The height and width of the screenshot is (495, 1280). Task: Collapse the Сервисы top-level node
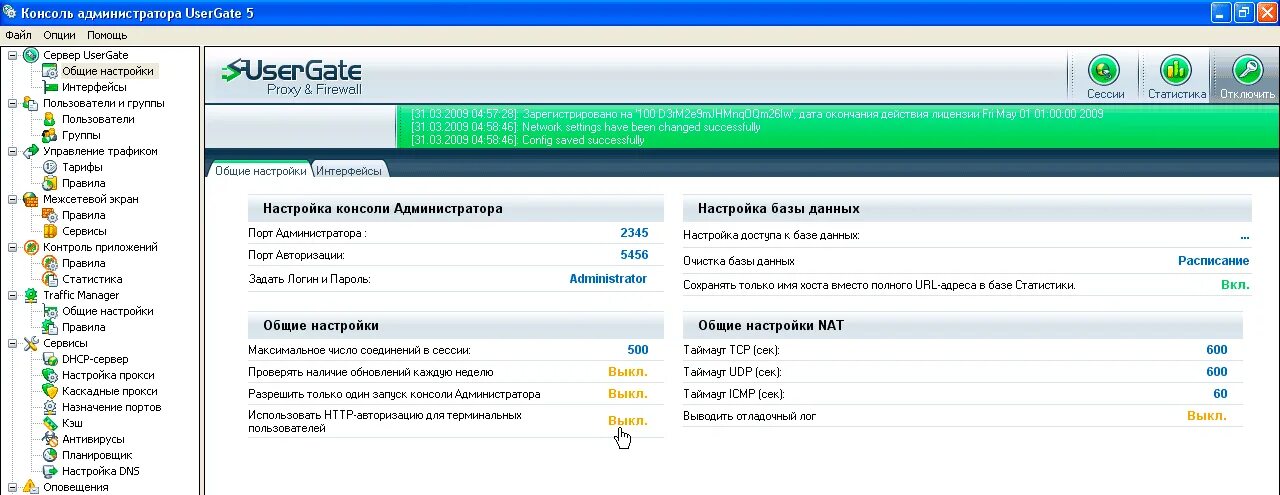(x=13, y=343)
